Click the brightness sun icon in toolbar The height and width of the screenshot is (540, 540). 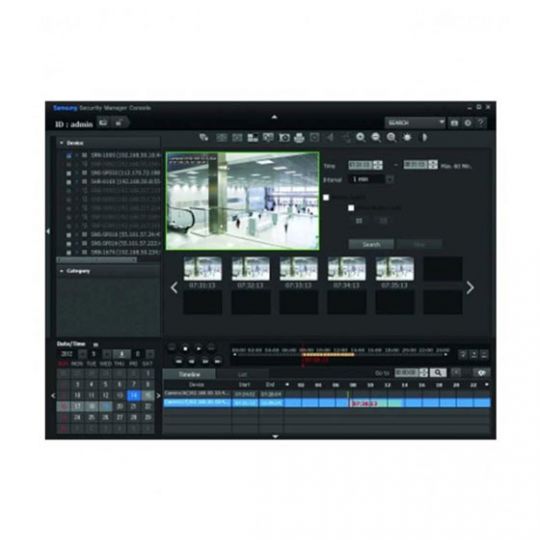(407, 137)
